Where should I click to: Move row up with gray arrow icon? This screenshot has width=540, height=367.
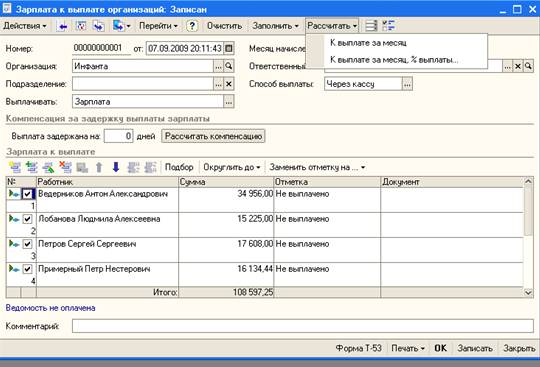tap(99, 167)
